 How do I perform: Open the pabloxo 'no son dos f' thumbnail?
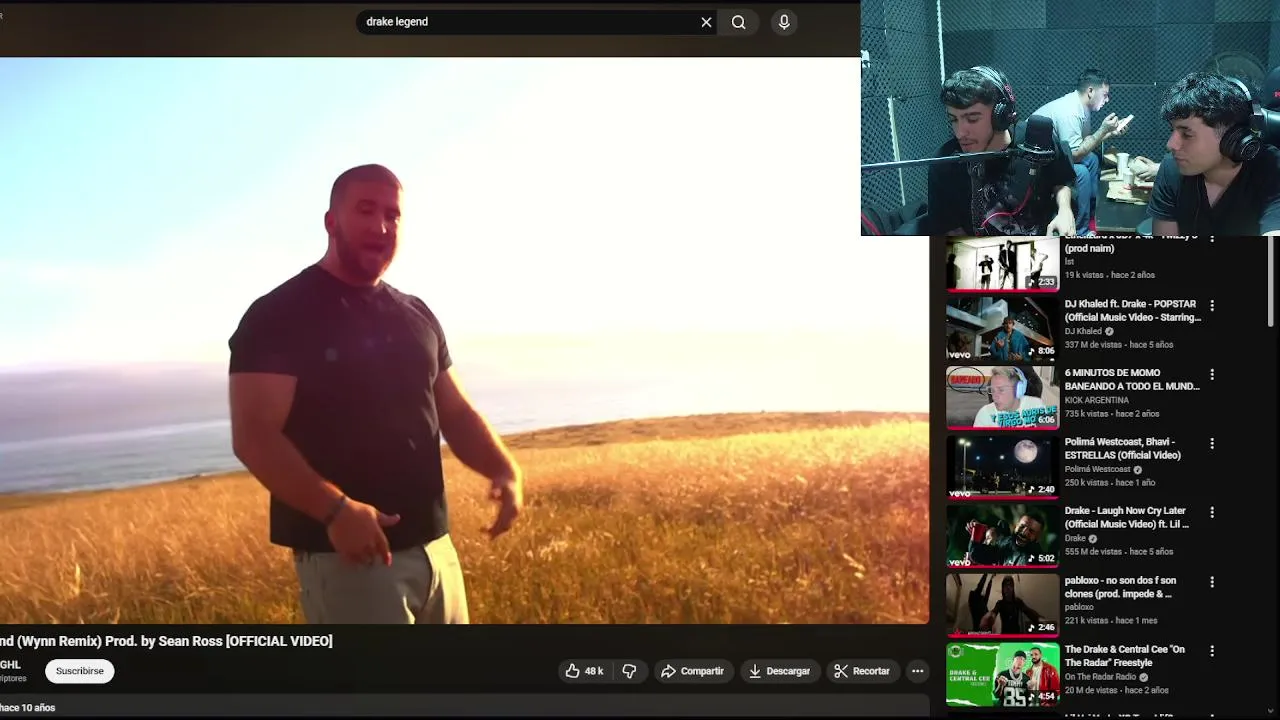point(1002,605)
